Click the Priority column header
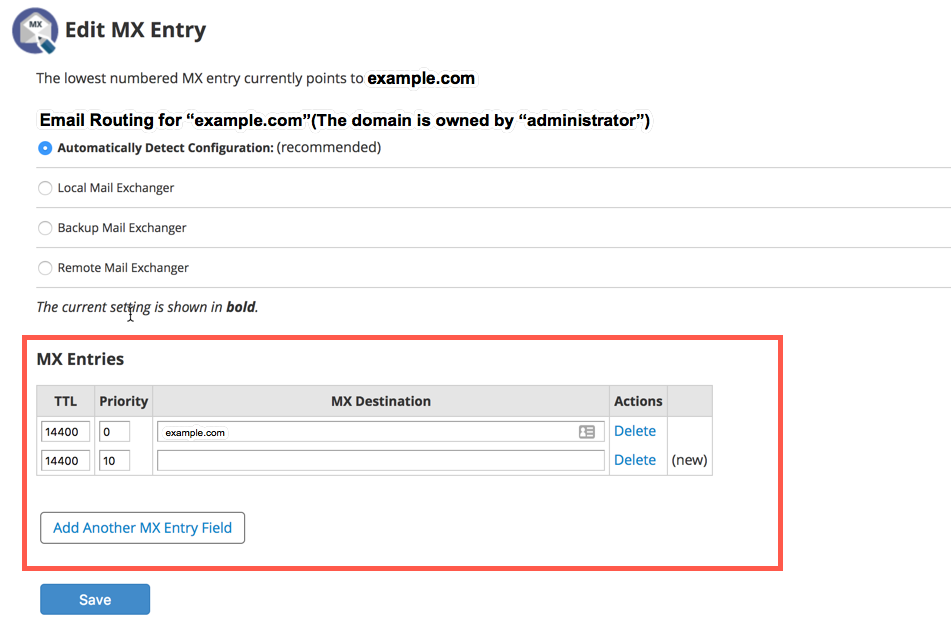 click(124, 401)
